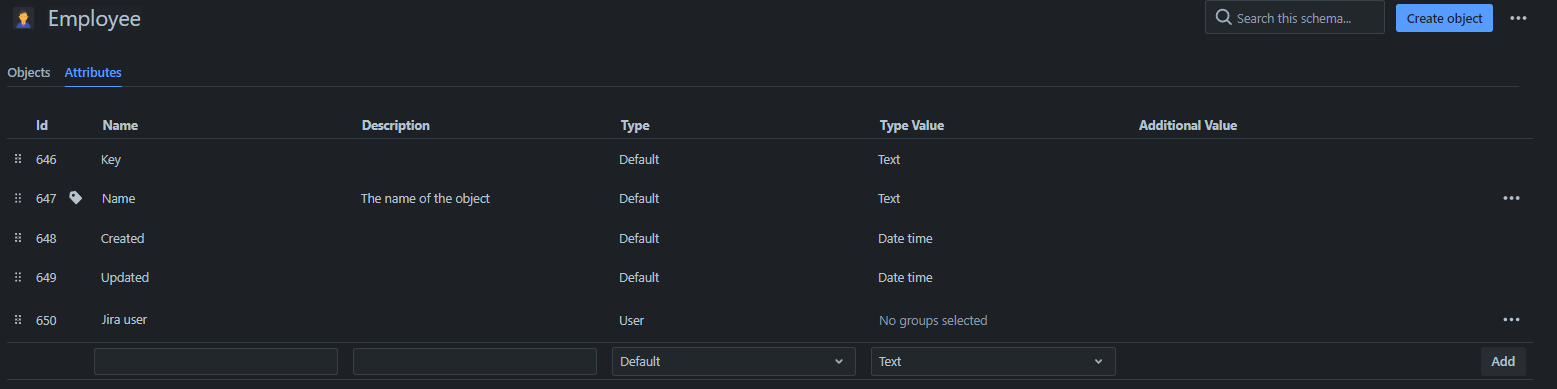Click the Employee page title

tap(94, 18)
